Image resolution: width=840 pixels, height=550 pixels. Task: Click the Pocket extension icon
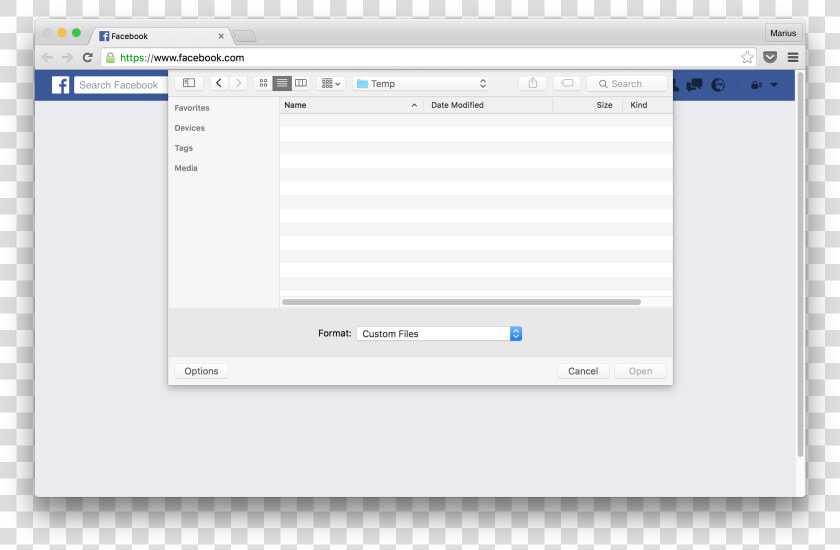(x=770, y=57)
